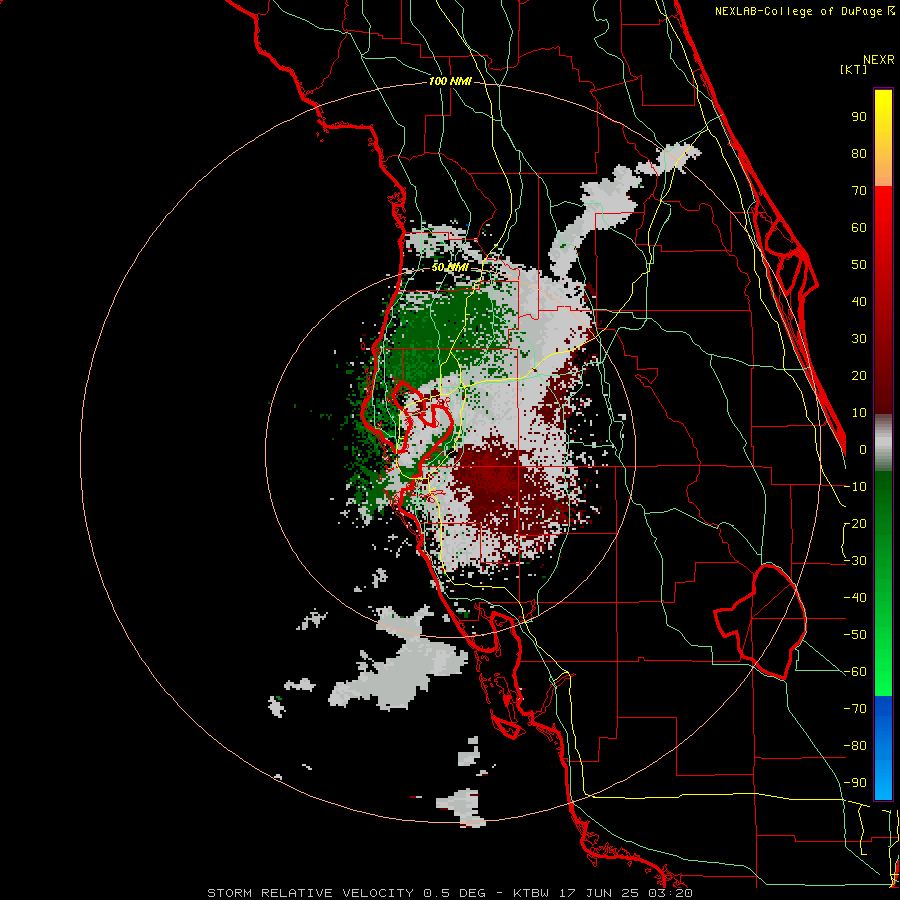Click the positive 70 scale label
The height and width of the screenshot is (900, 900).
point(859,191)
